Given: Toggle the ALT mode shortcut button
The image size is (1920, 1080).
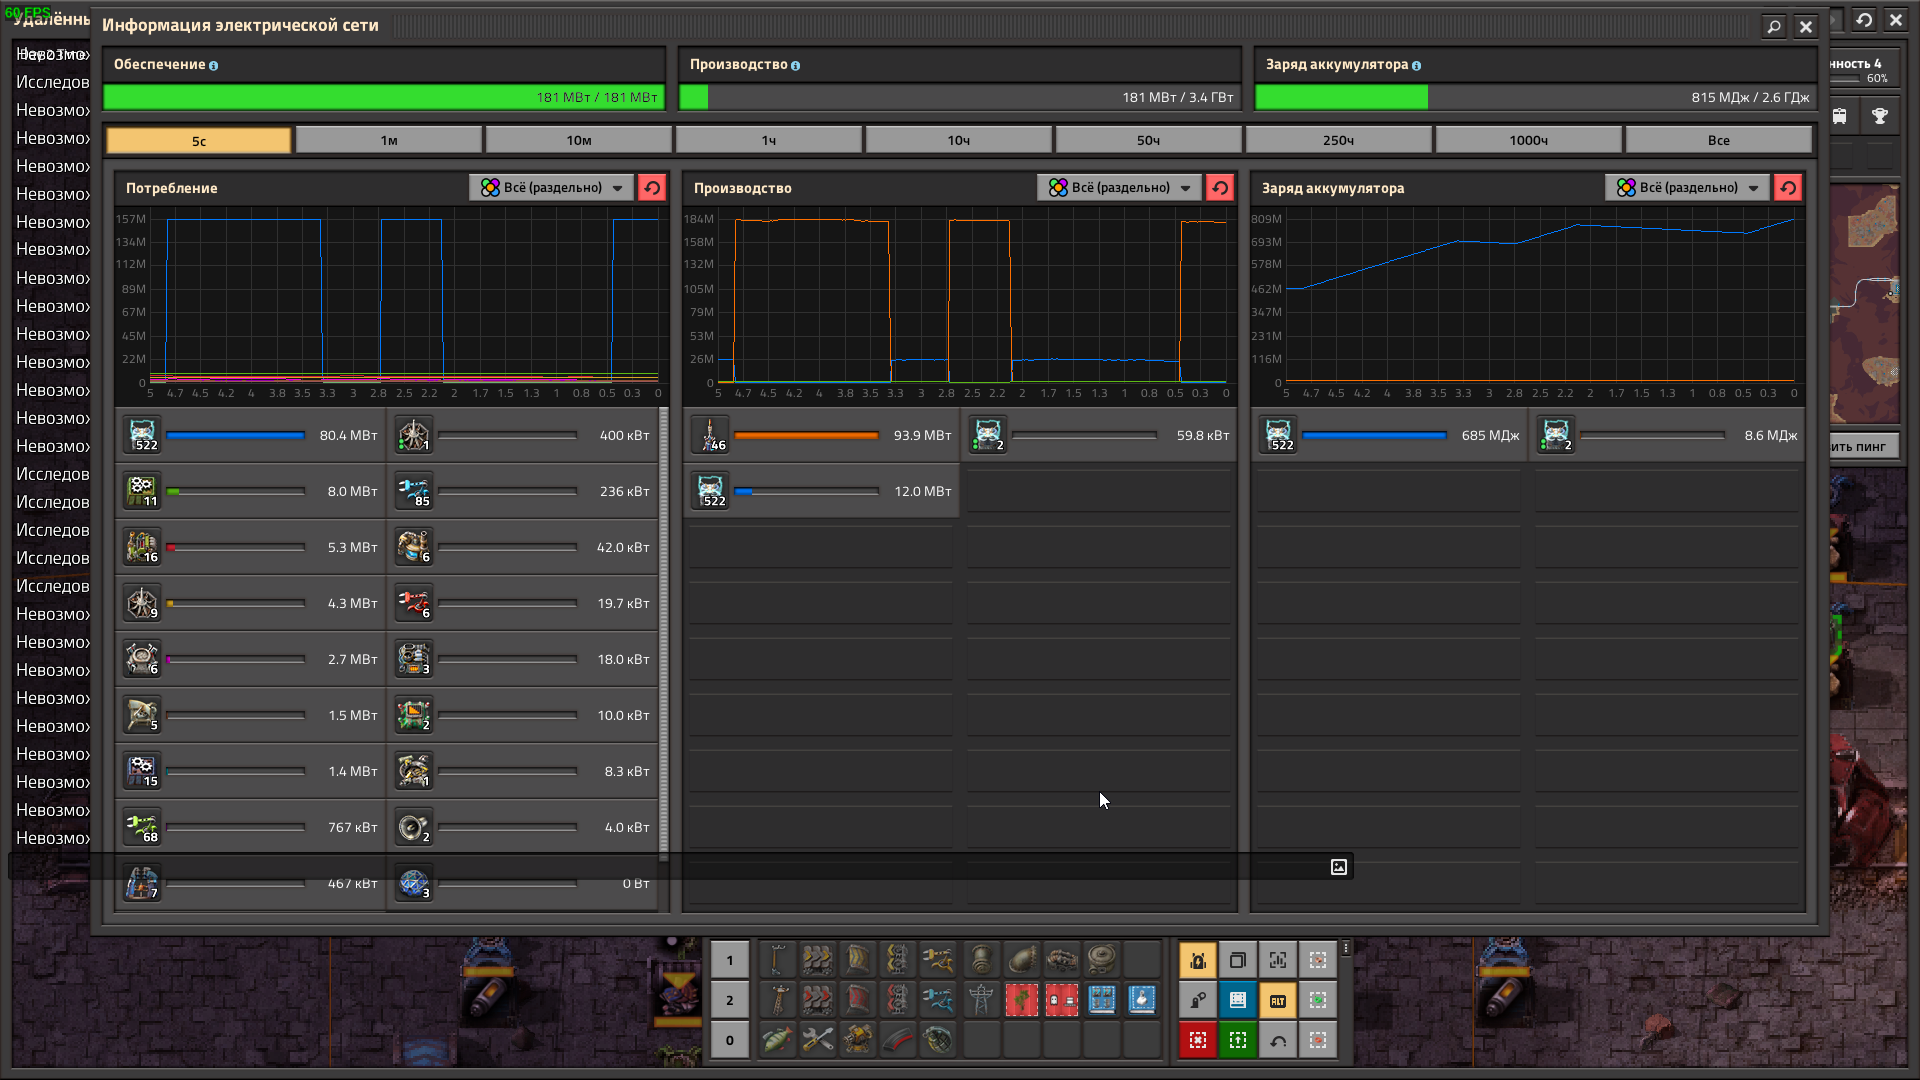Looking at the screenshot, I should (1278, 1000).
